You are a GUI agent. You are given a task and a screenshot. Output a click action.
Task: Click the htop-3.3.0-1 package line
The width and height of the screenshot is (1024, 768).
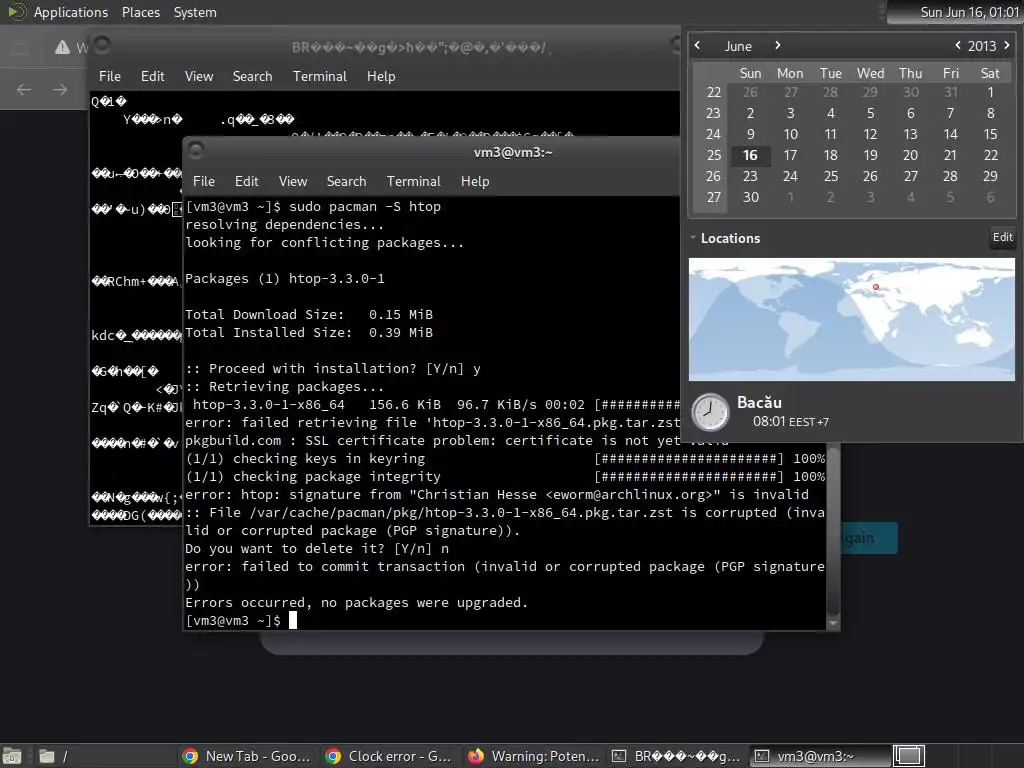tap(285, 279)
